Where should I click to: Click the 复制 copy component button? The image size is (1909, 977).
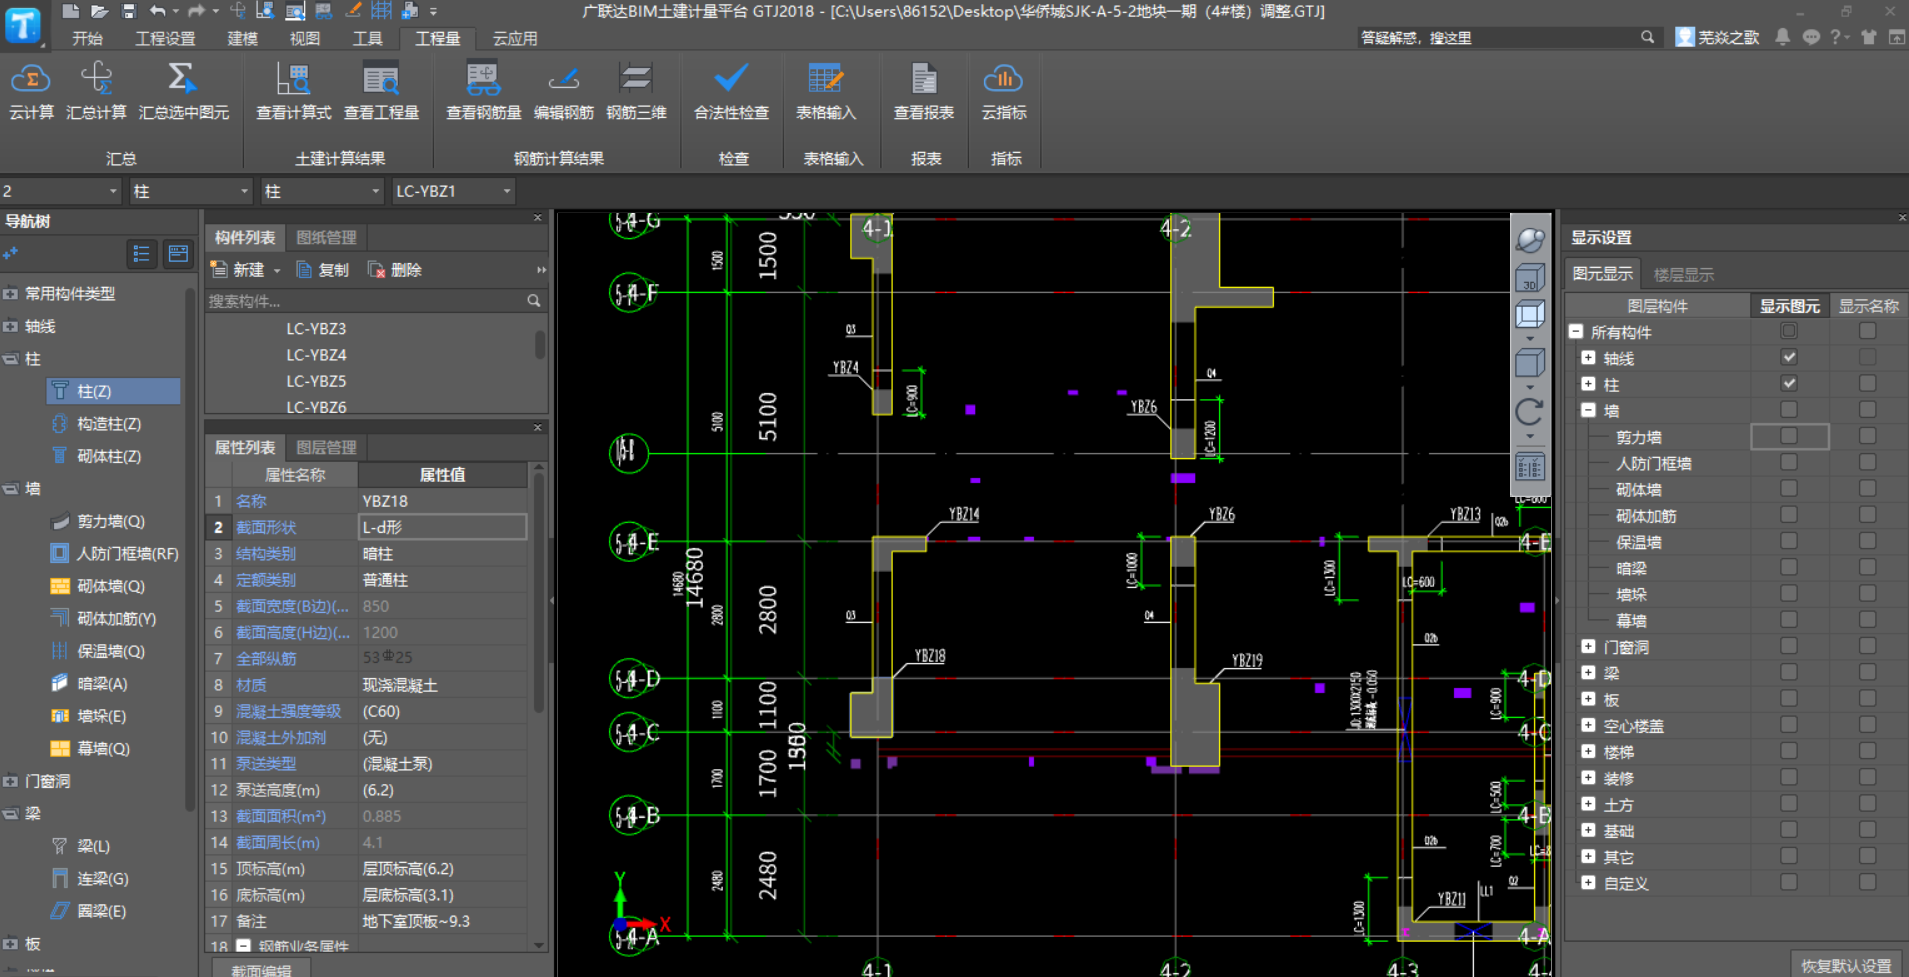tap(323, 270)
